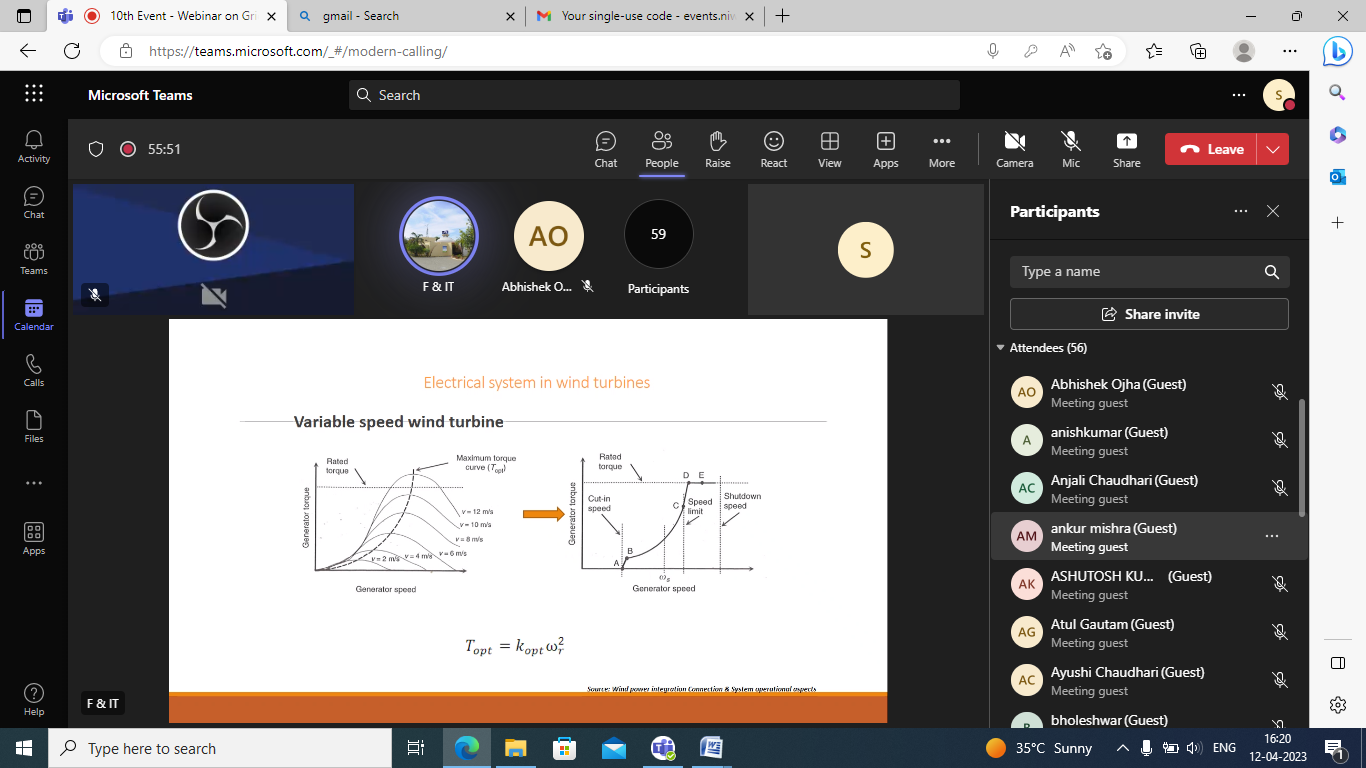This screenshot has width=1366, height=768.
Task: Open Activity bell in the sidebar
Action: [34, 146]
